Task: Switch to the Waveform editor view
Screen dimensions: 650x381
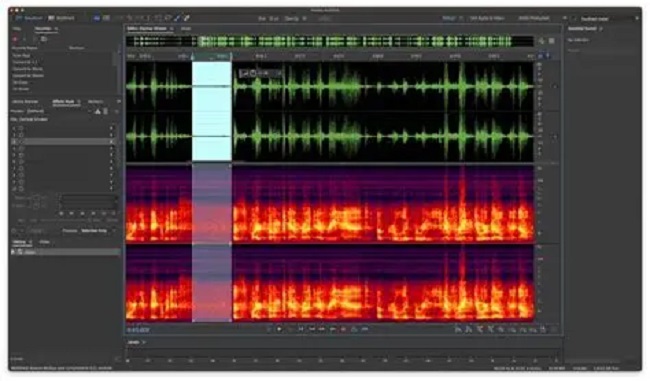Action: click(x=29, y=18)
